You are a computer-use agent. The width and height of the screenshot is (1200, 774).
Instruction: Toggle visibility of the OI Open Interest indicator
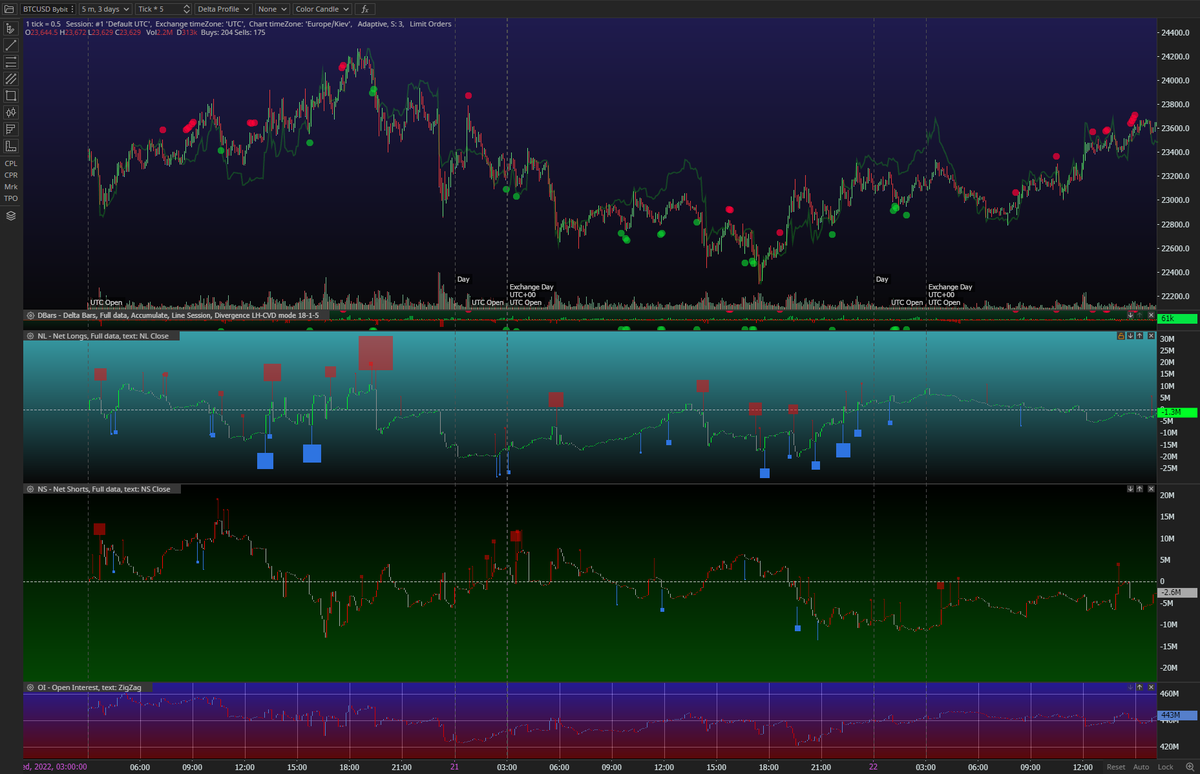coord(30,687)
